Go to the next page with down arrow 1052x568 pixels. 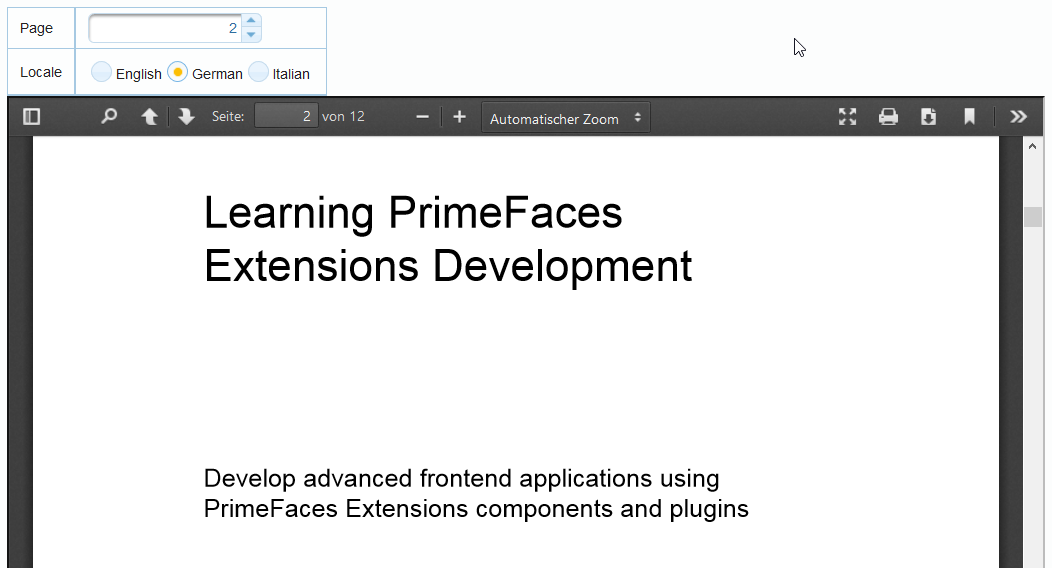click(187, 117)
